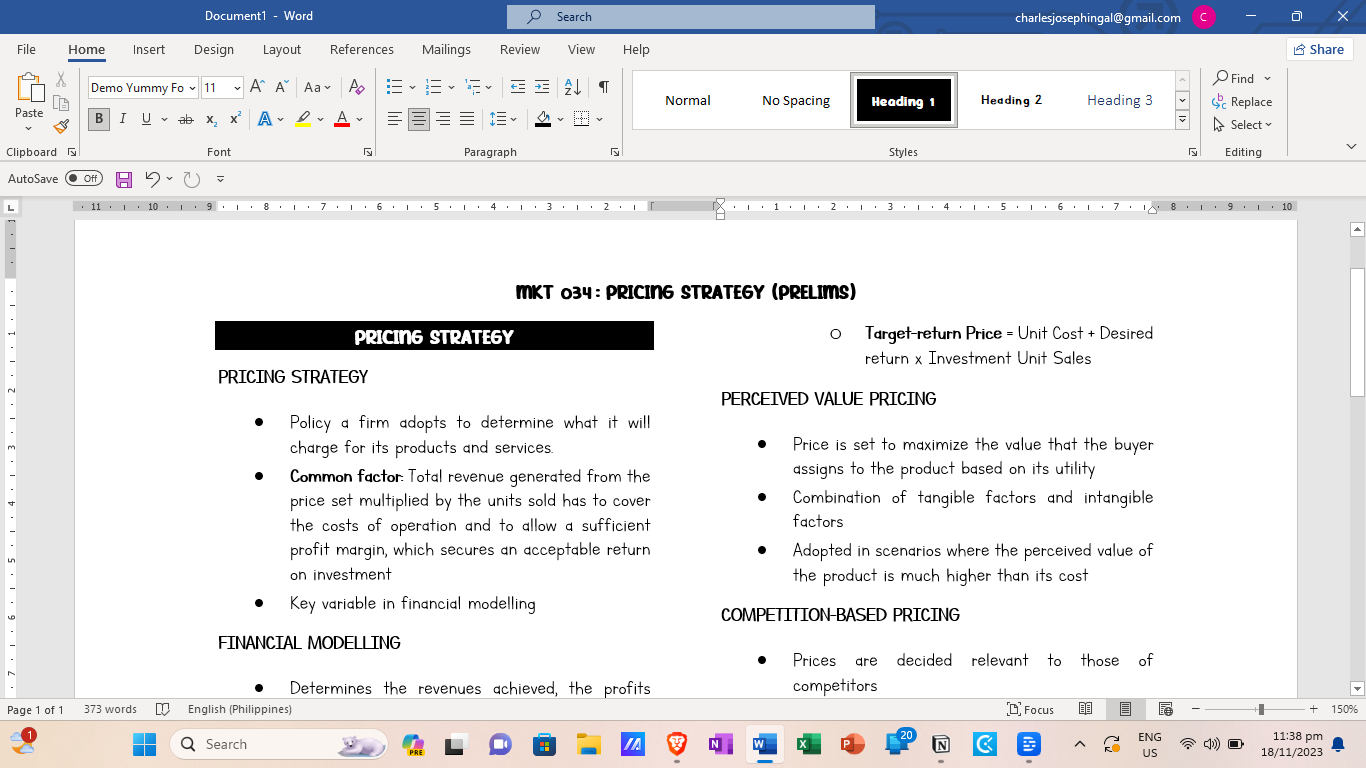Switch to the Insert tab
This screenshot has height=768, width=1366.
[x=149, y=49]
